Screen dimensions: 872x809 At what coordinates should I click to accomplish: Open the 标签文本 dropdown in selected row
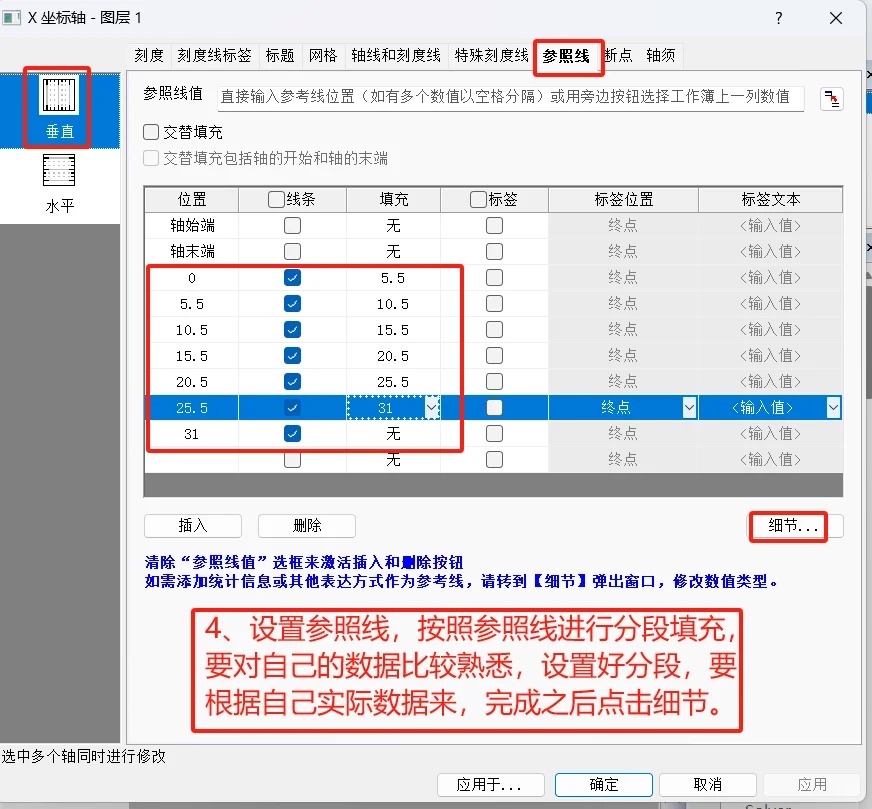pyautogui.click(x=832, y=408)
